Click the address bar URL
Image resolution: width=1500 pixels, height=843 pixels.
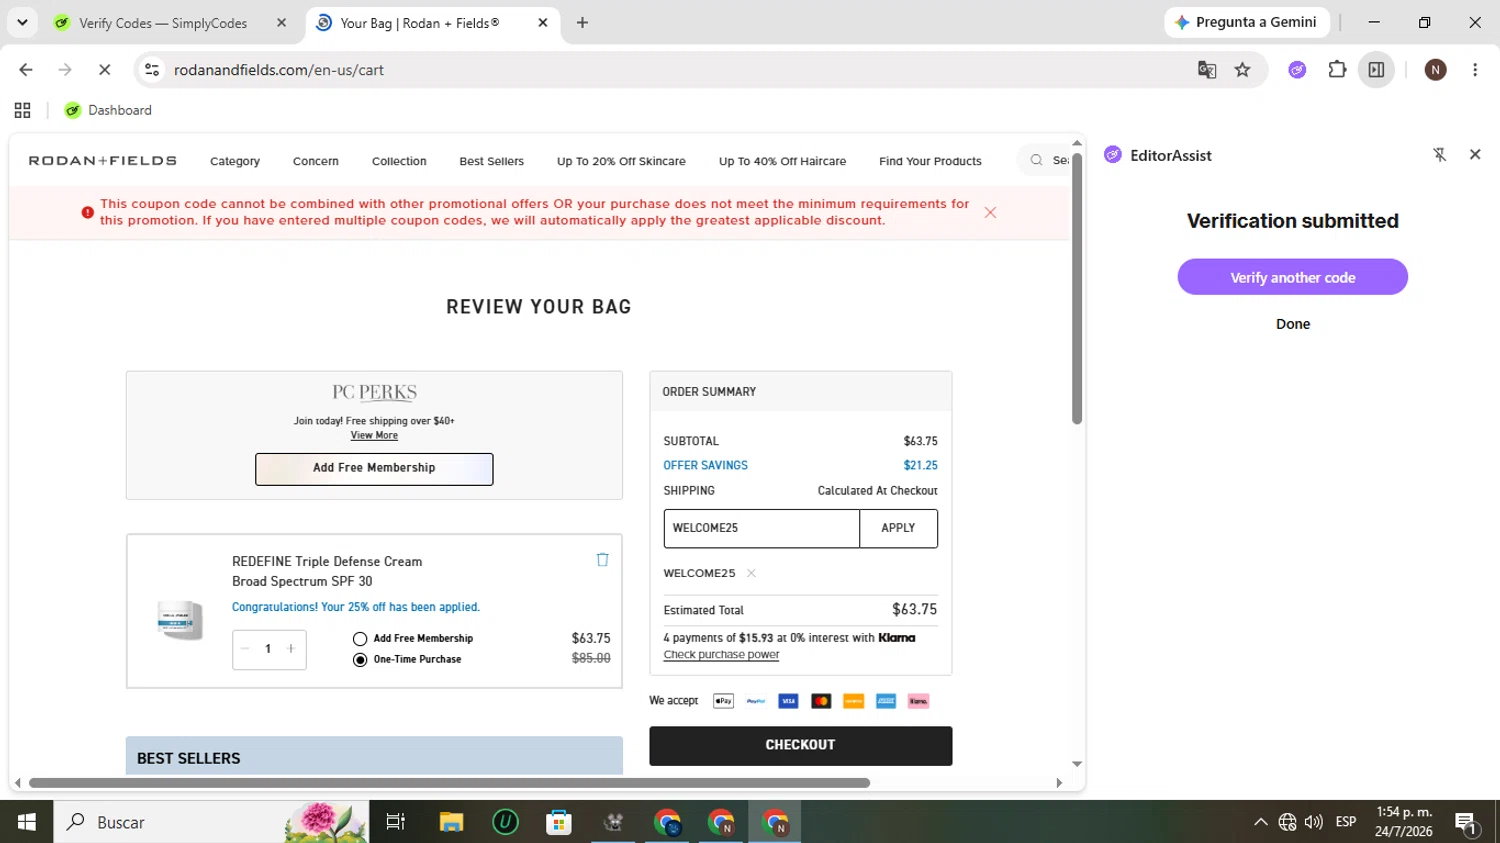click(279, 70)
